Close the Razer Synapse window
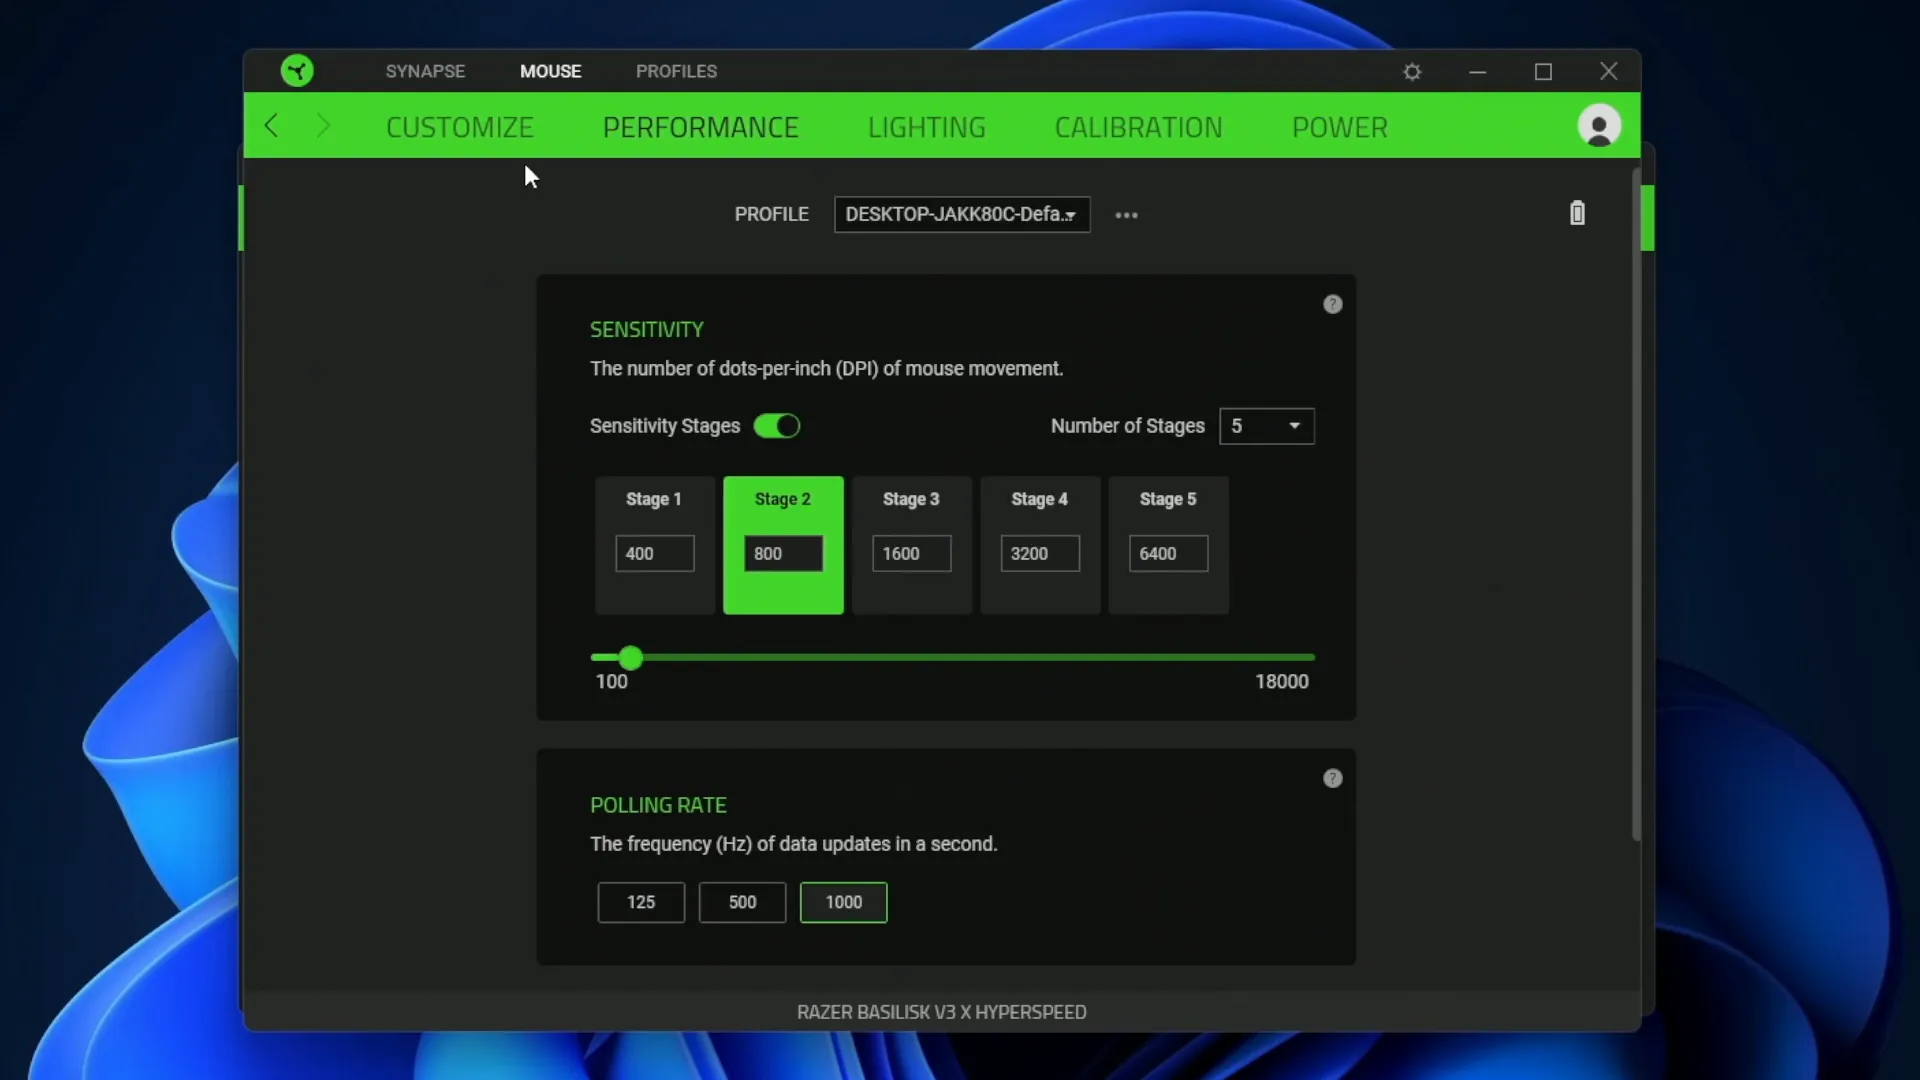Viewport: 1920px width, 1080px height. (1609, 71)
